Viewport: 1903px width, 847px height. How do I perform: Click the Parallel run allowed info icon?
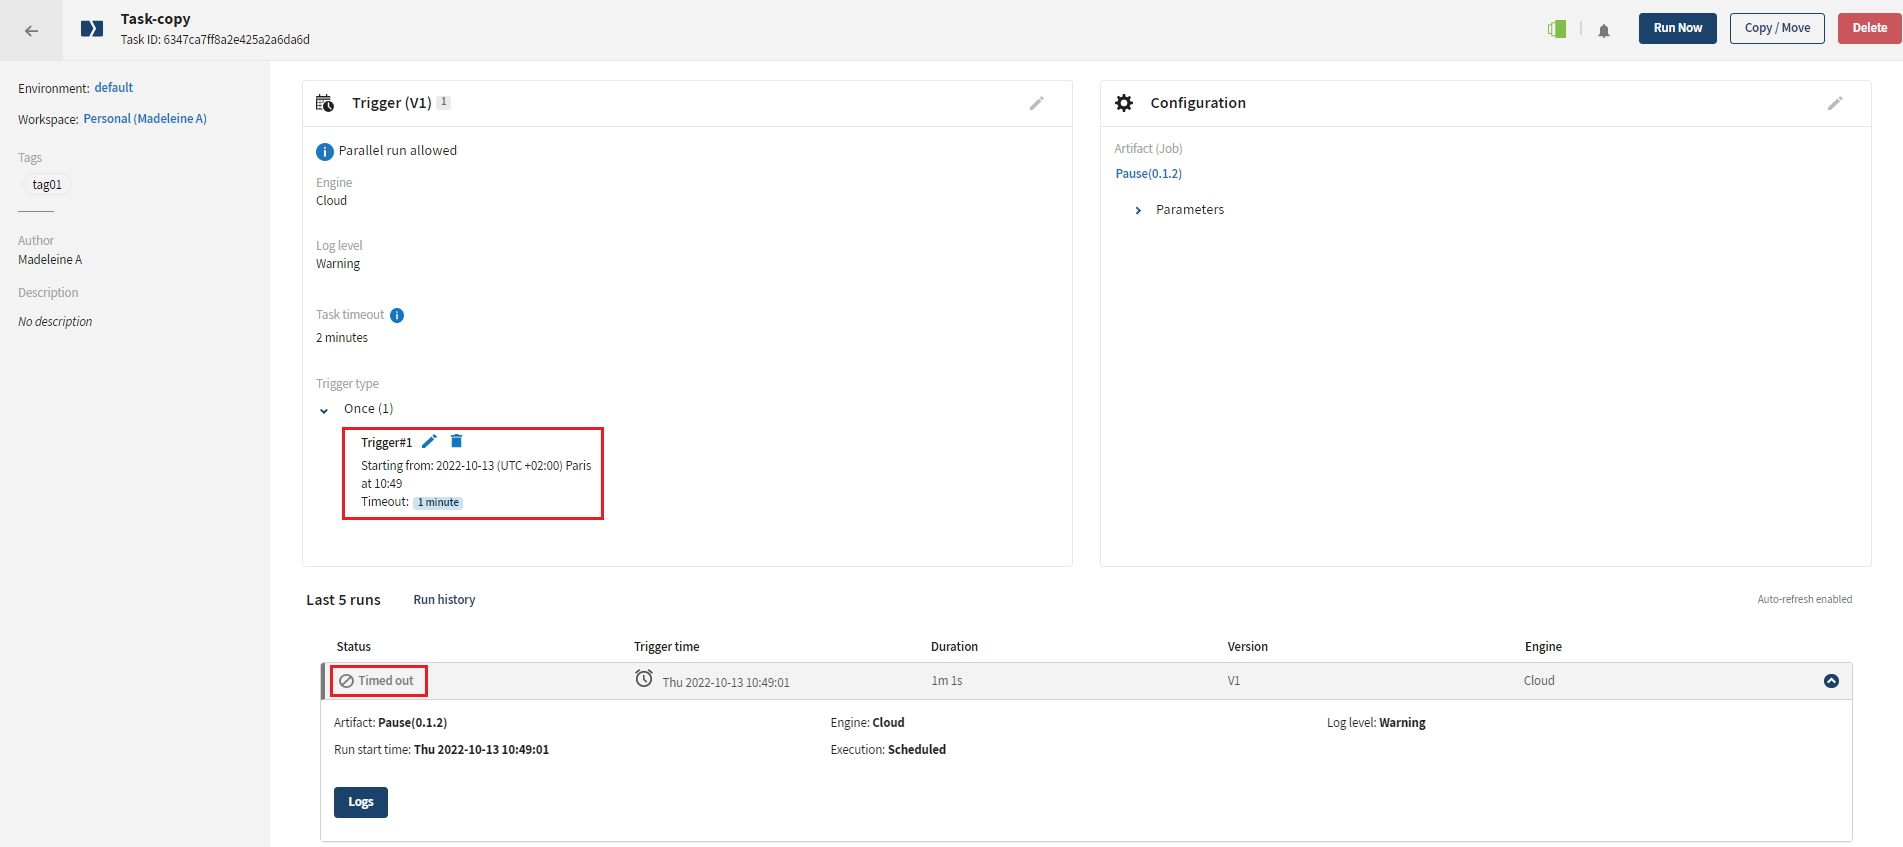tap(325, 152)
